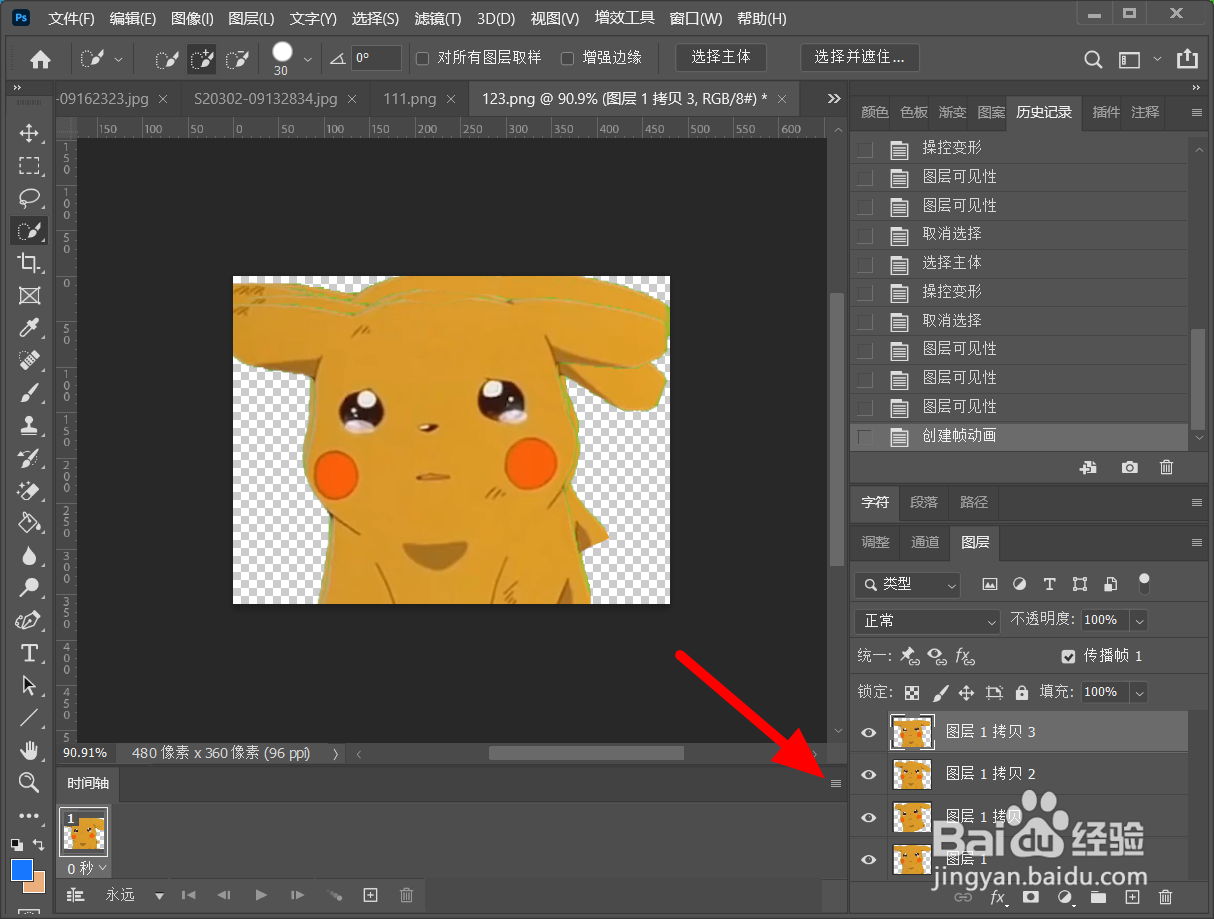Open blend mode 正常 dropdown
Viewport: 1214px width, 919px height.
(927, 621)
